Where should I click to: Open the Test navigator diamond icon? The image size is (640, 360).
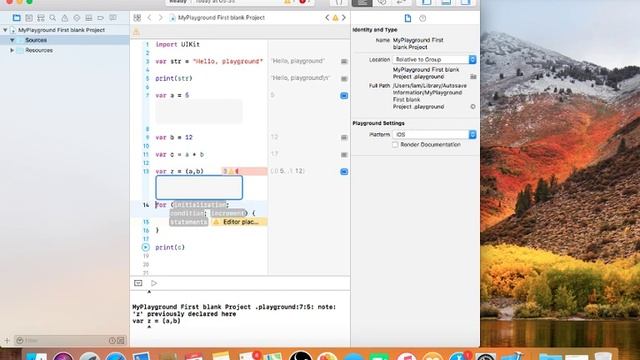77,18
